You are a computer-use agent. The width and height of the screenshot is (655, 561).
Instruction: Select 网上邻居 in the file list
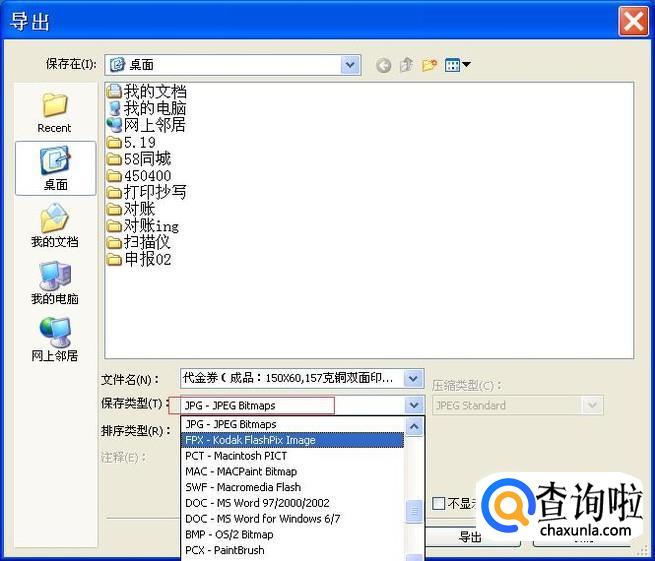click(146, 125)
